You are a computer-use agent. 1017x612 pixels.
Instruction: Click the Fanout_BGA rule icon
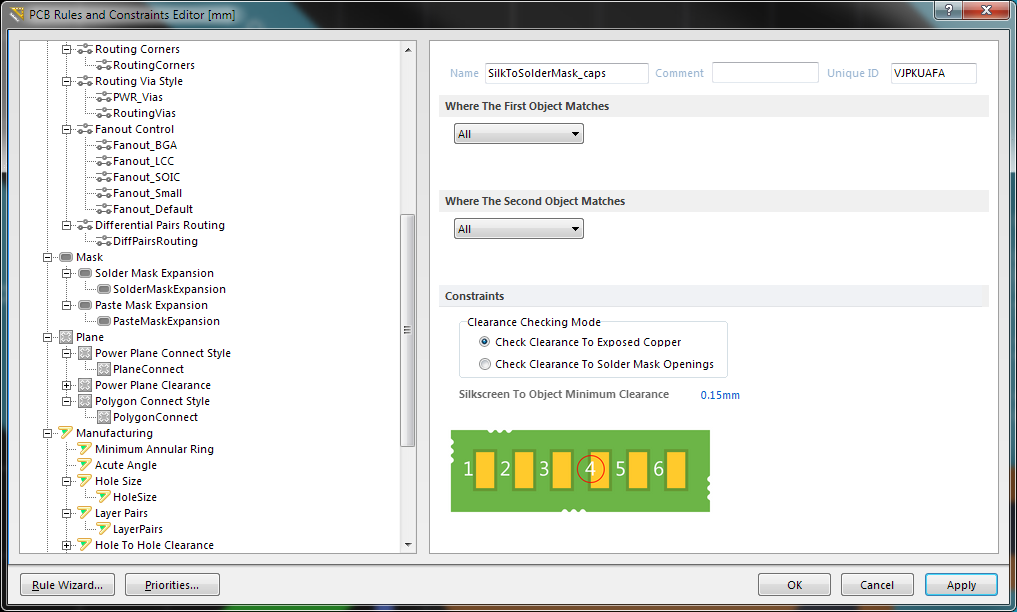[x=103, y=145]
